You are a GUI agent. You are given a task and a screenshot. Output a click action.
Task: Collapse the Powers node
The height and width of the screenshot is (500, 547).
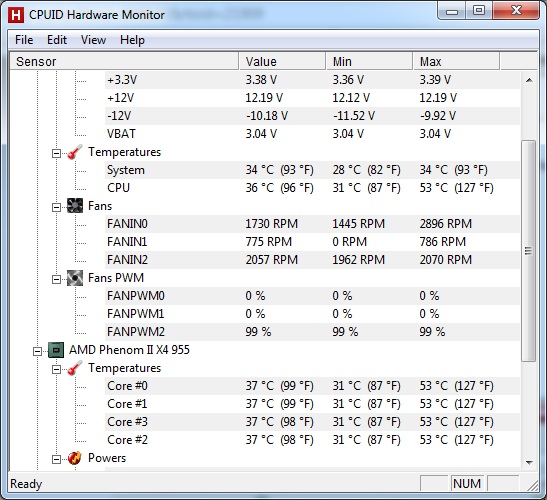click(x=56, y=460)
